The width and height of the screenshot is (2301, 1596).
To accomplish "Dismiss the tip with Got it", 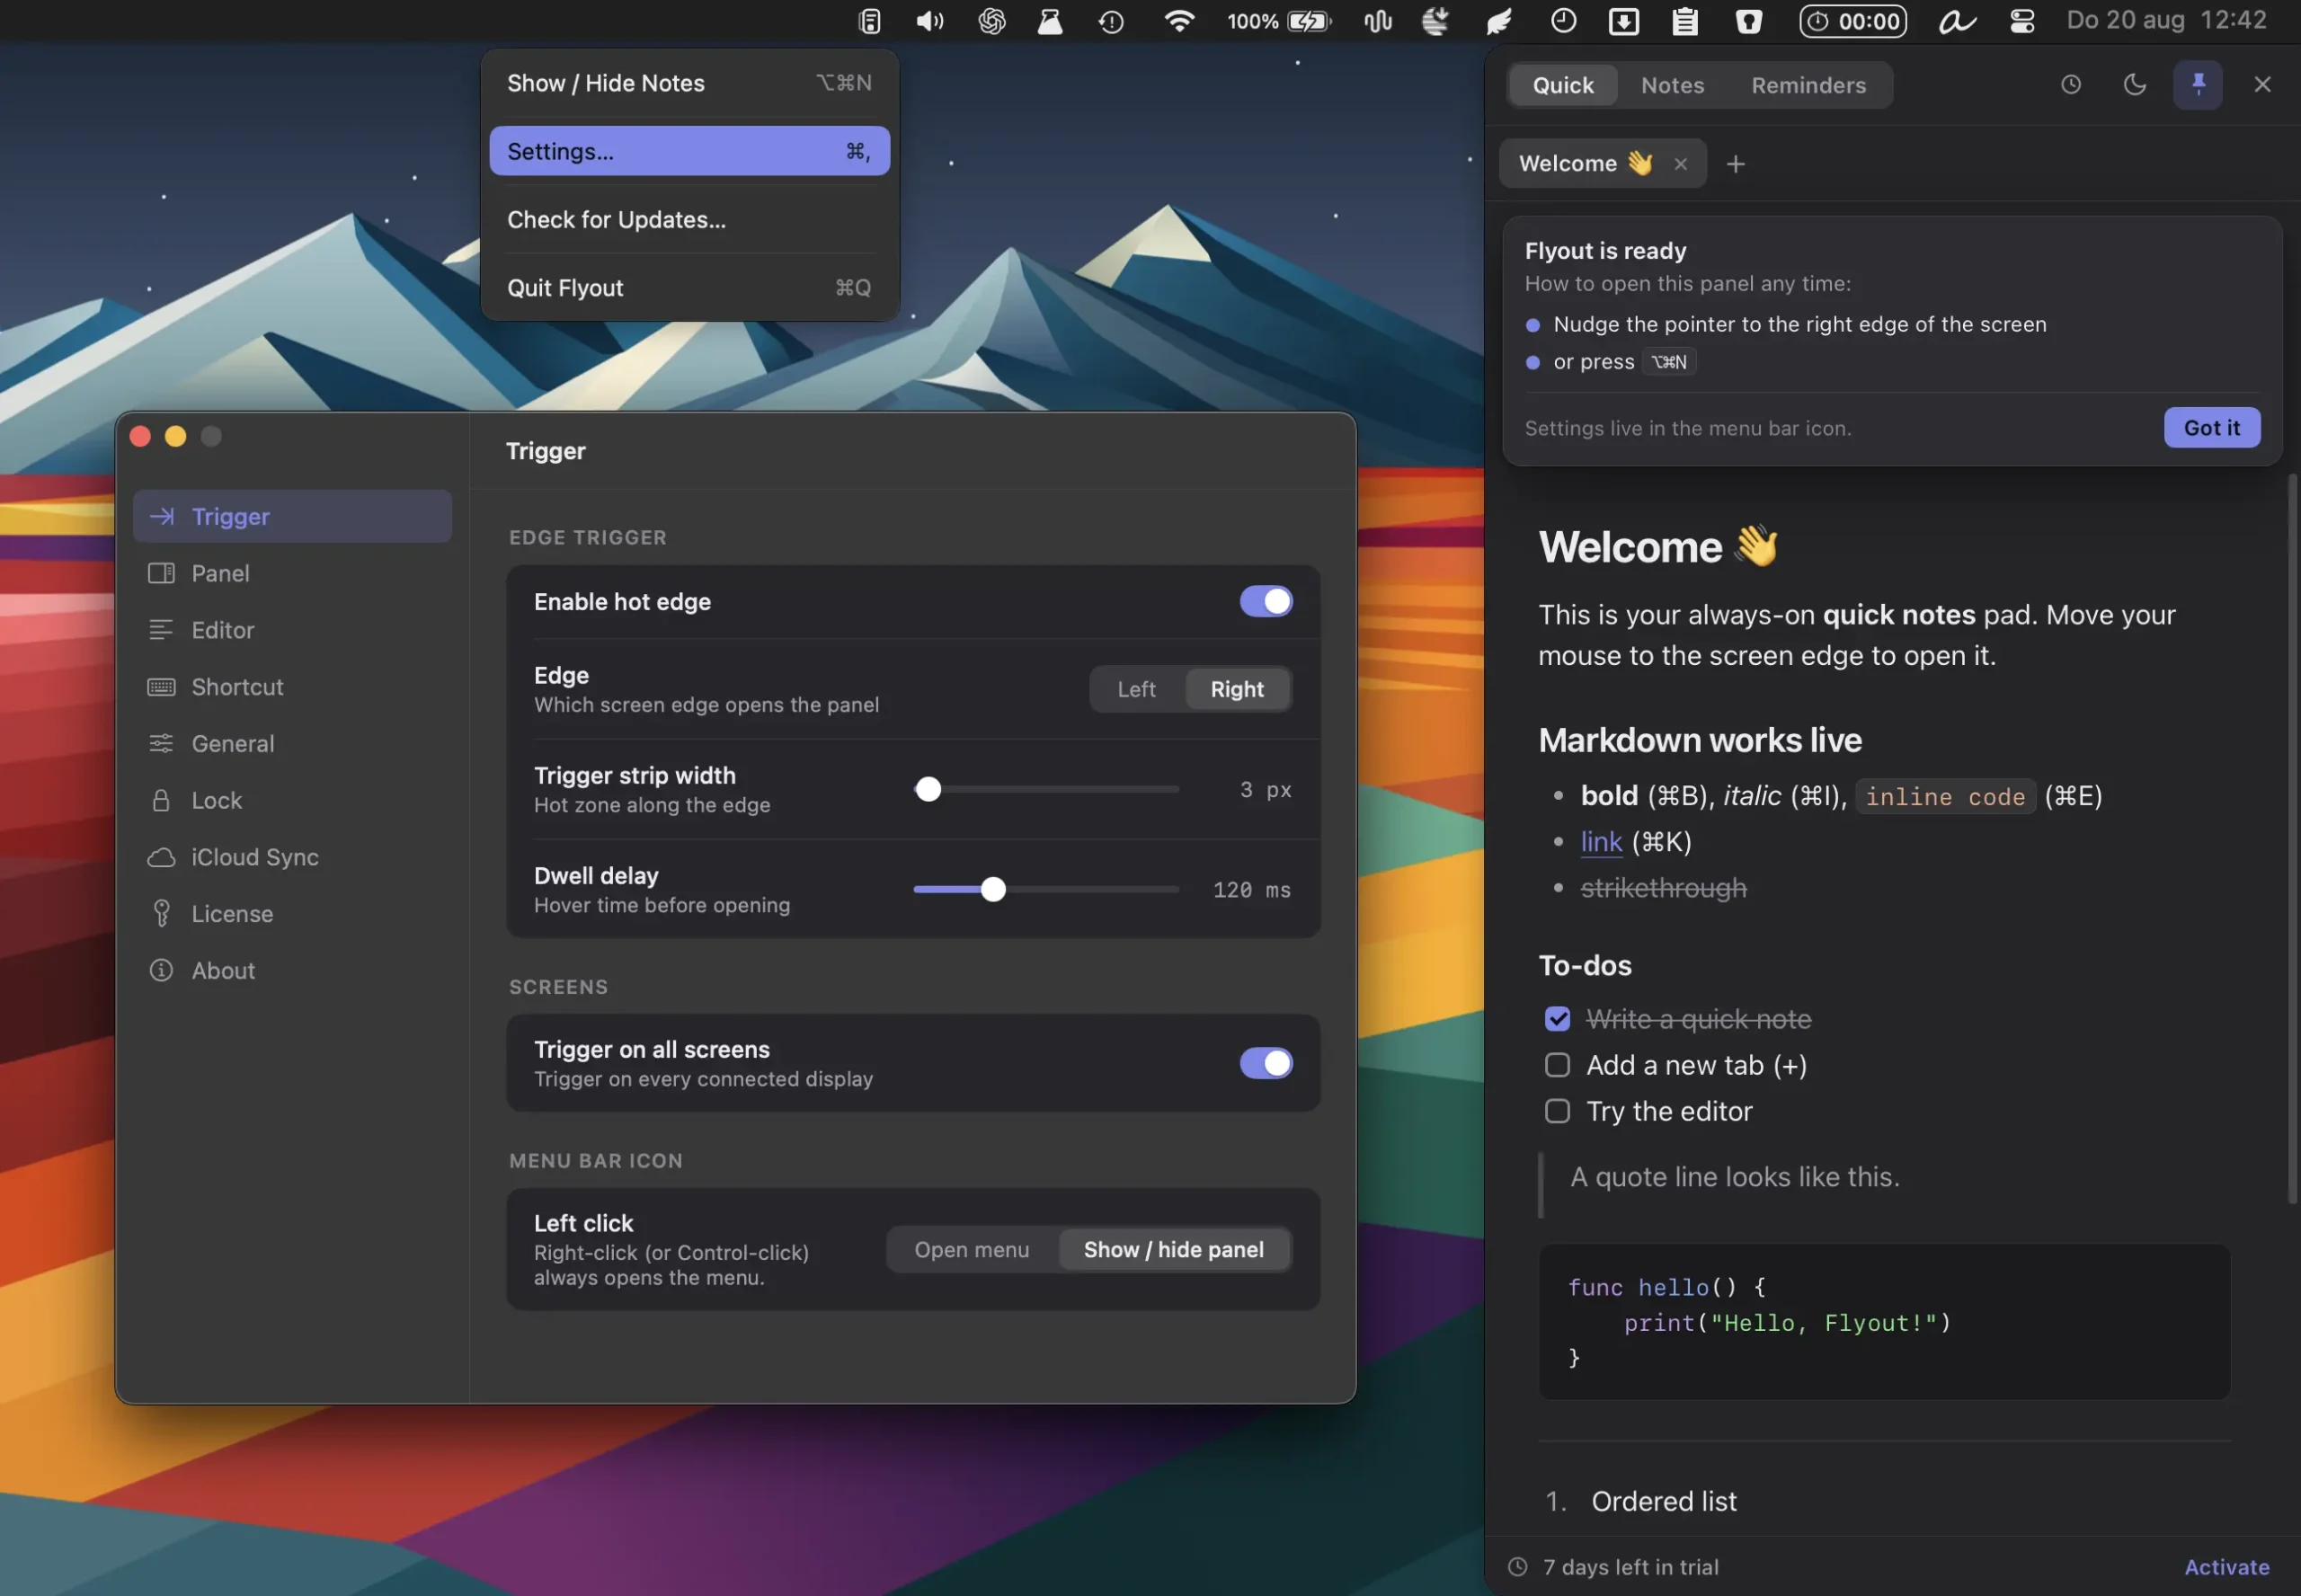I will (x=2212, y=428).
